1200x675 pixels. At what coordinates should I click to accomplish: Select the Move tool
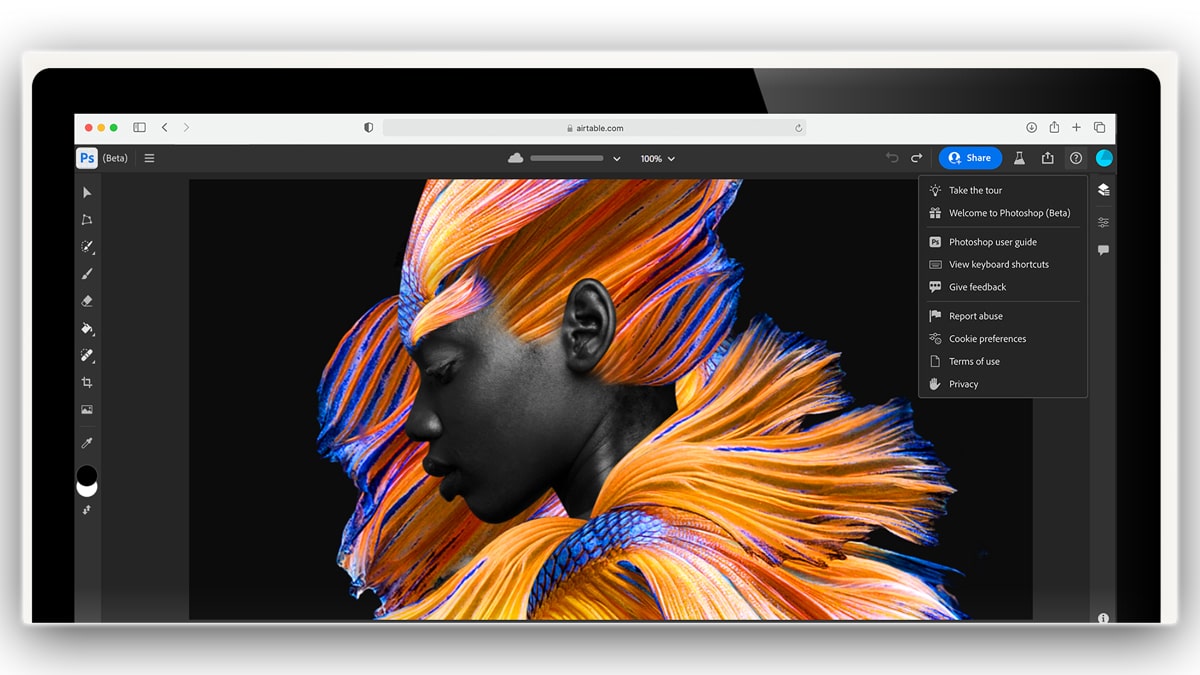pyautogui.click(x=87, y=192)
